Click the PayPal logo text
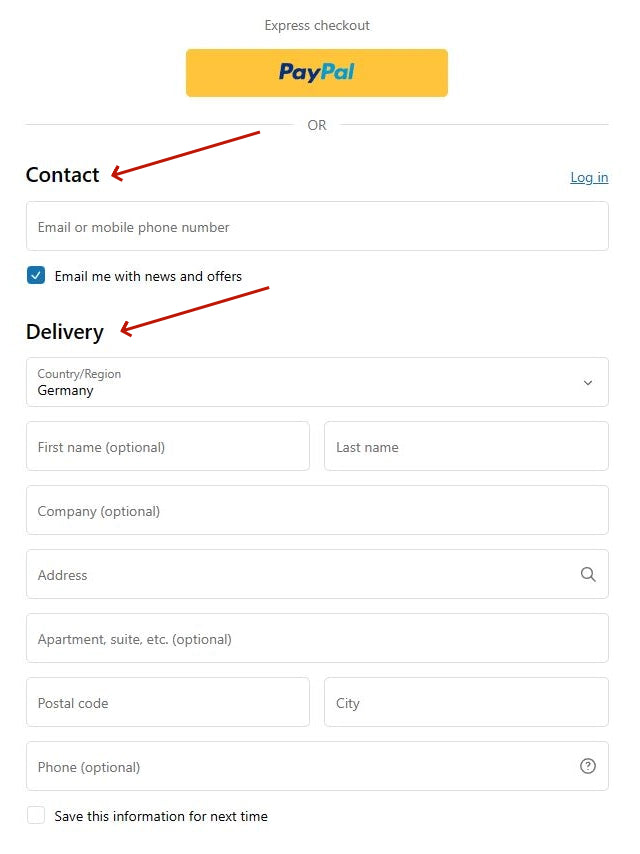Image resolution: width=640 pixels, height=854 pixels. point(316,72)
